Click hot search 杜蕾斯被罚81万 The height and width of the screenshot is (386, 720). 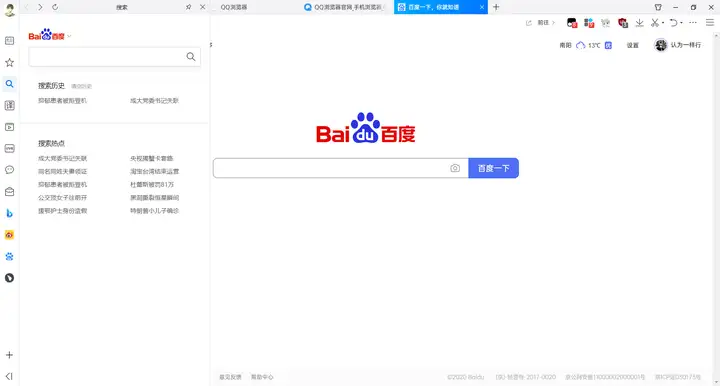pos(152,185)
